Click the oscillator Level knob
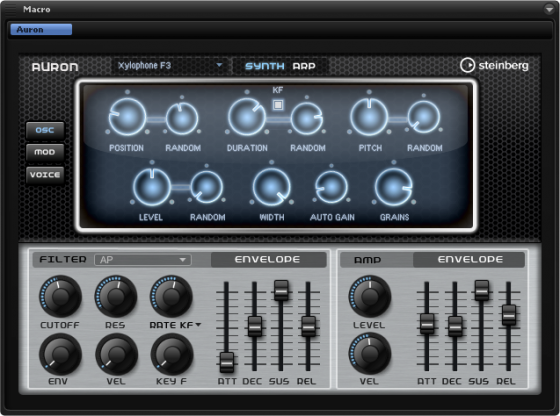This screenshot has height=416, width=560. [152, 187]
